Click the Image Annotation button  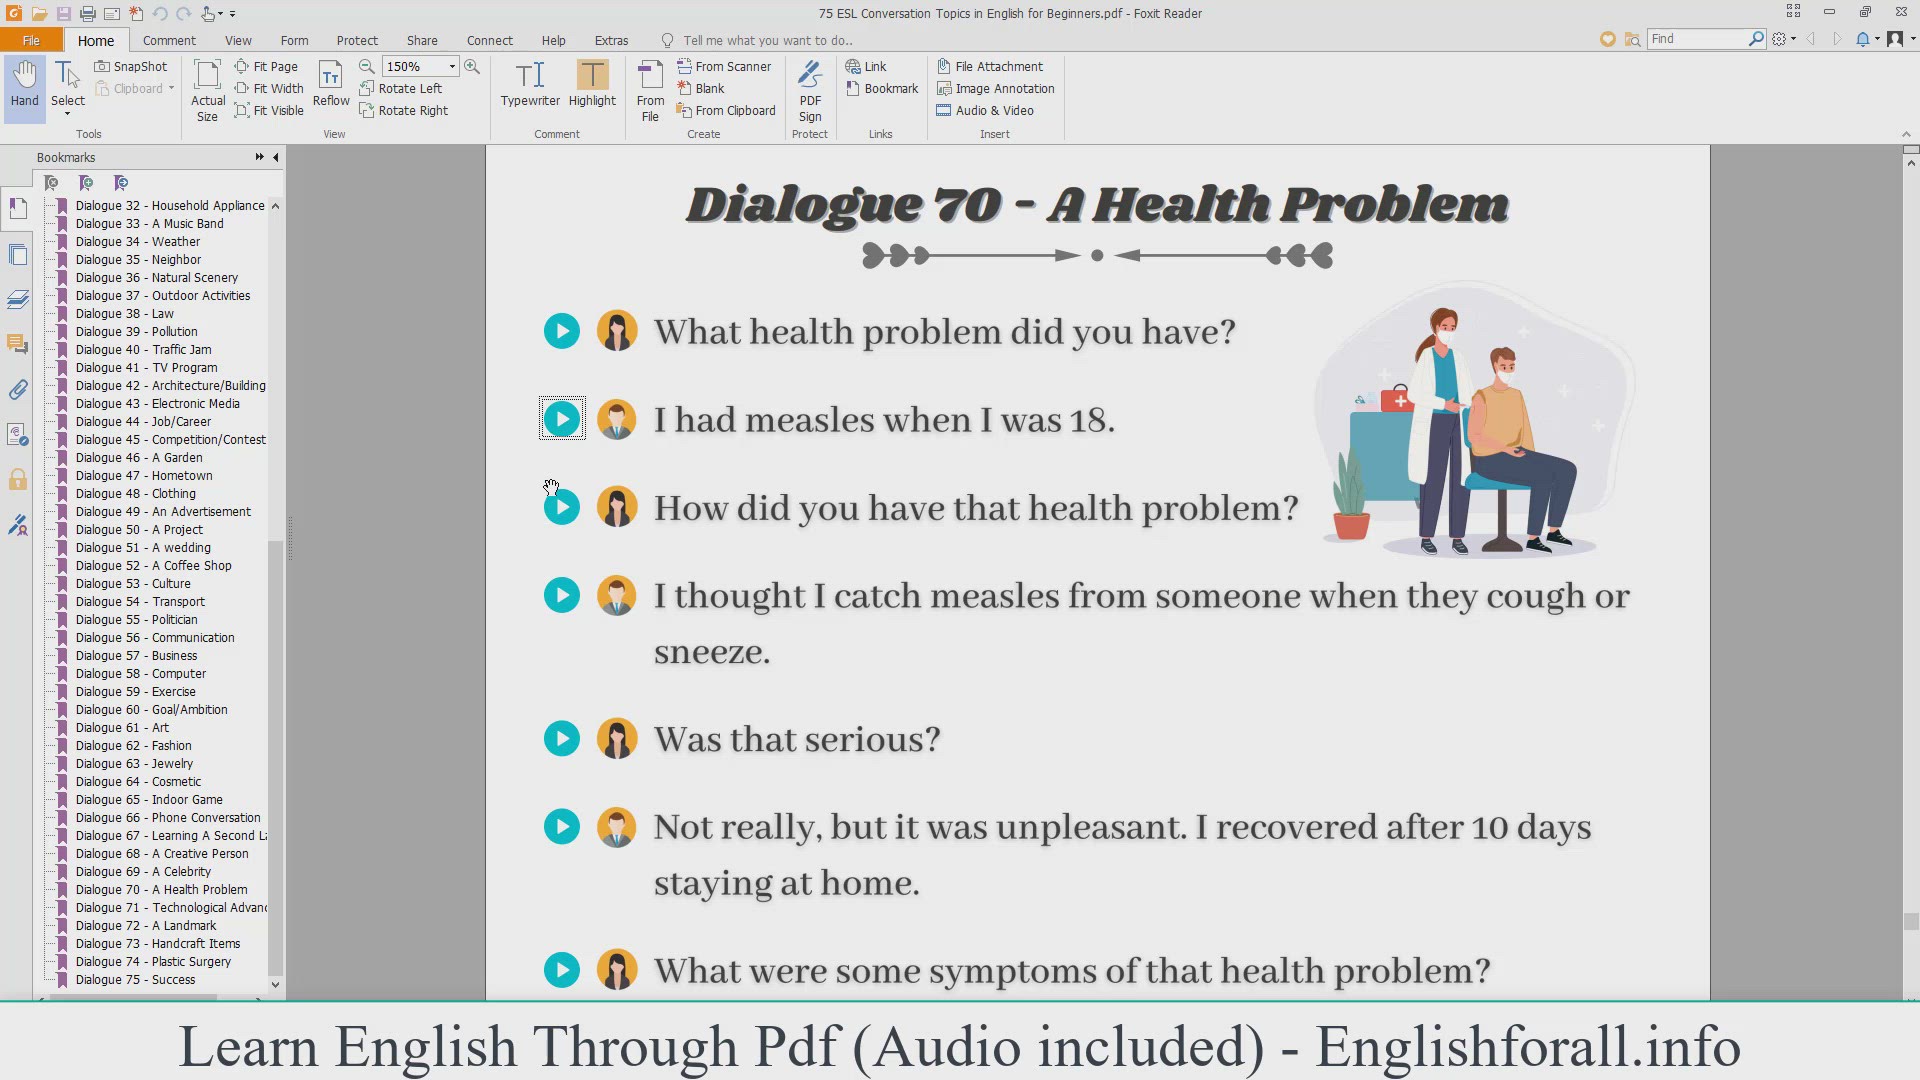tap(995, 88)
